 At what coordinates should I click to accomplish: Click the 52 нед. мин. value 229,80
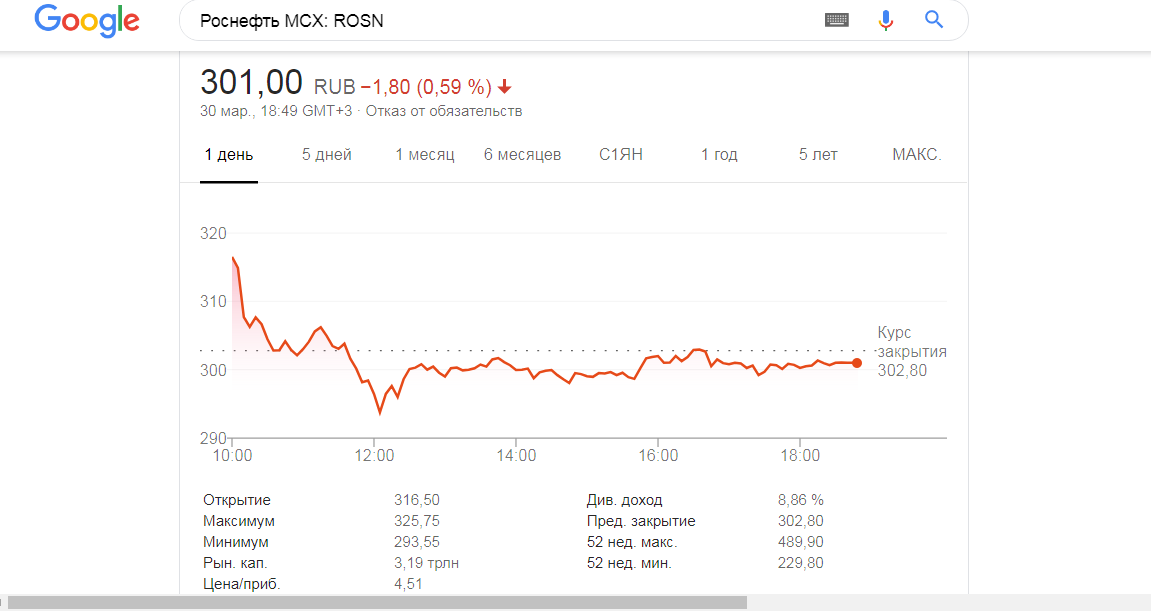pos(801,563)
